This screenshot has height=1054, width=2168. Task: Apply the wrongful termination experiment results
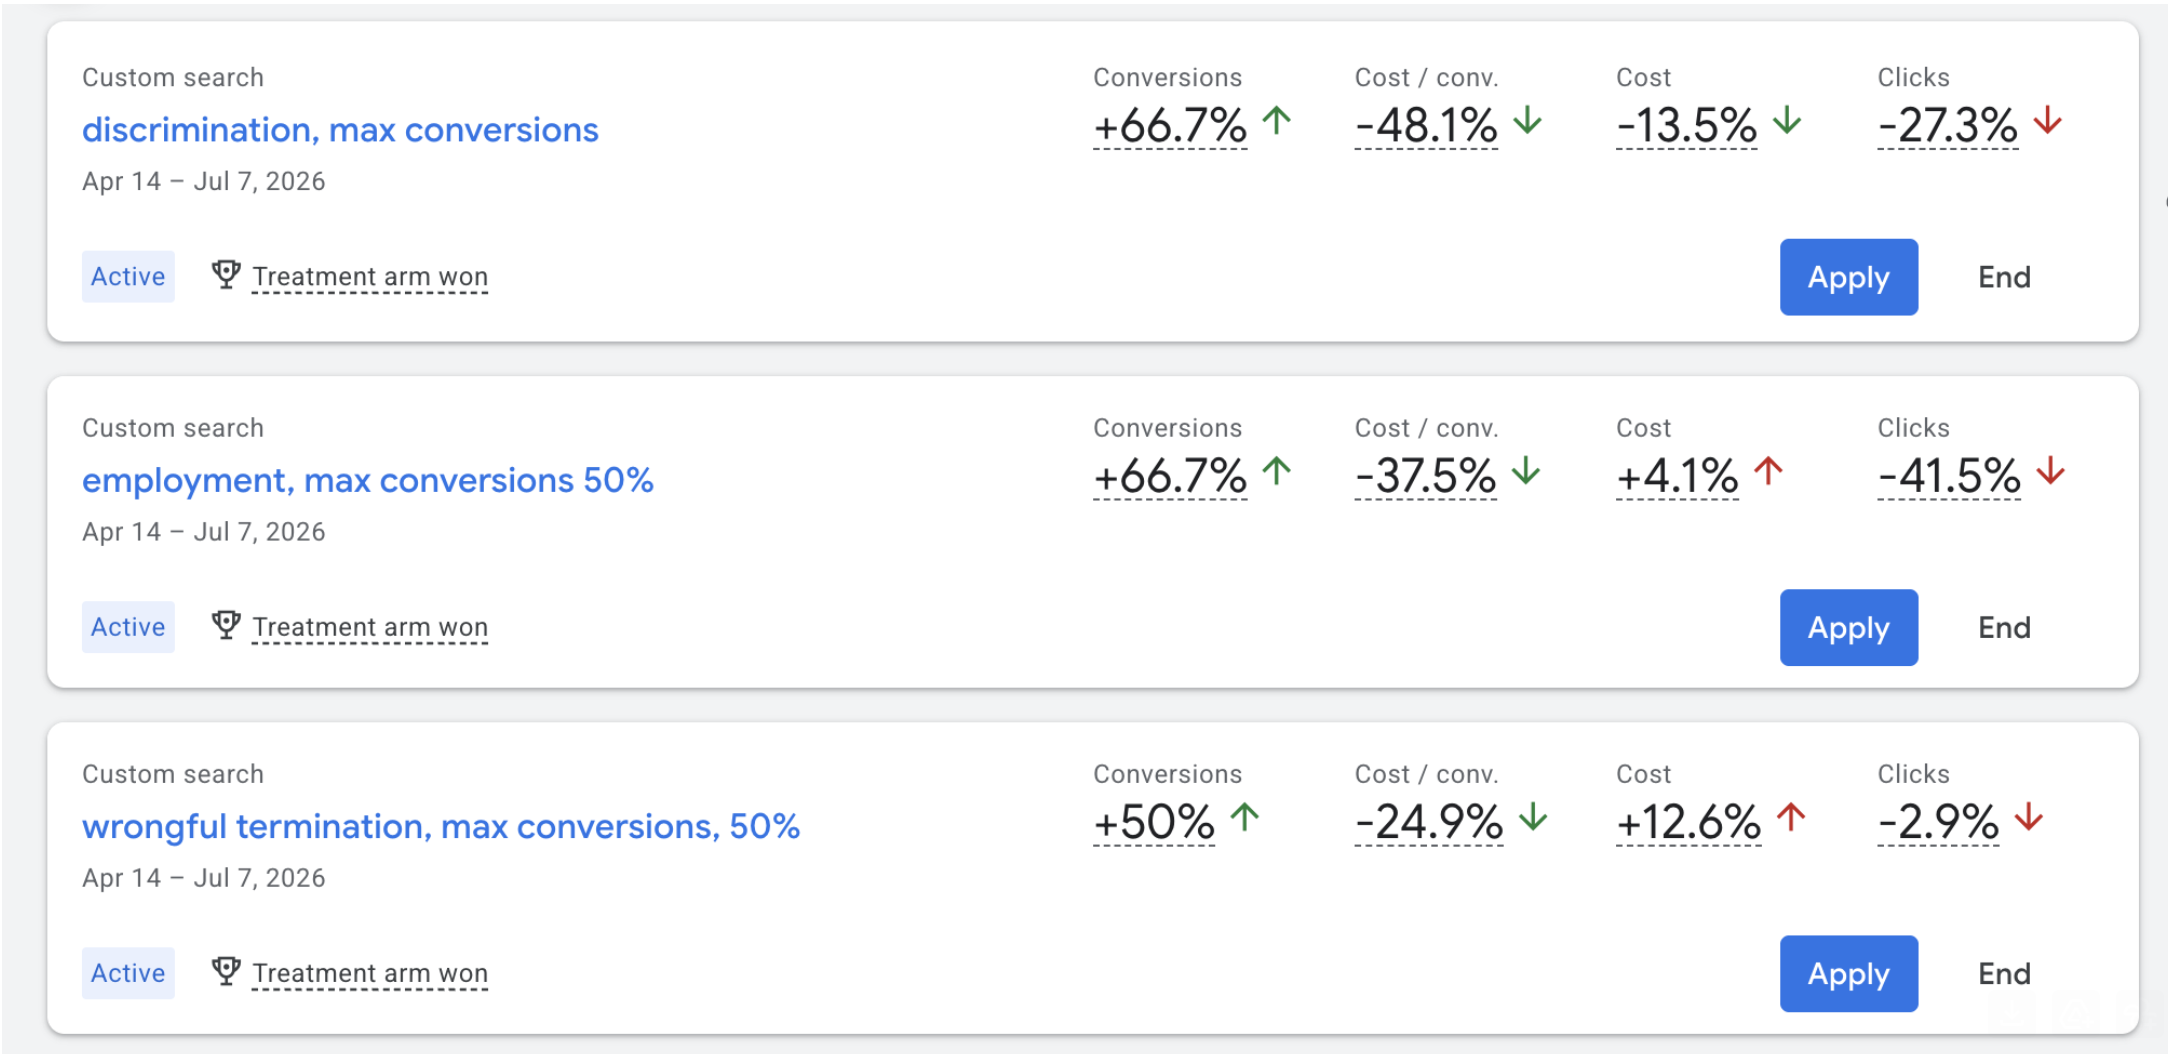[1847, 973]
